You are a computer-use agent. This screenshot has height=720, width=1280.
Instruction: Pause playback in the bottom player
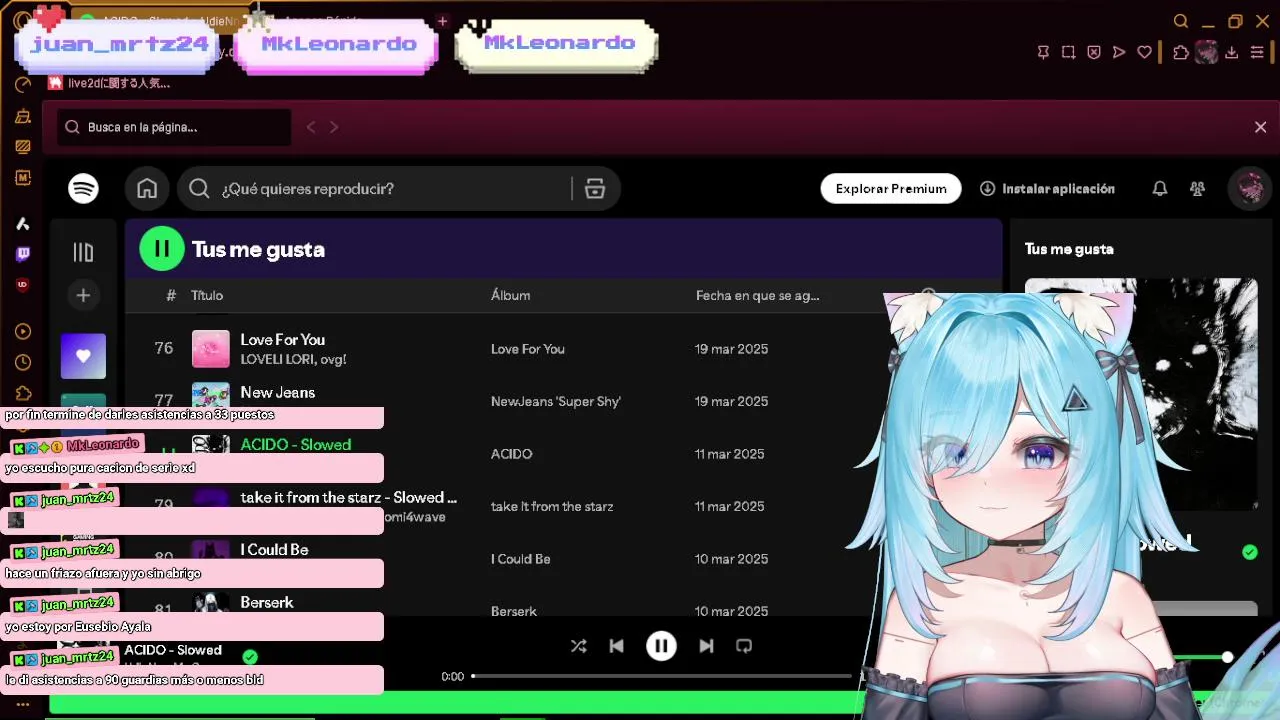click(x=661, y=646)
